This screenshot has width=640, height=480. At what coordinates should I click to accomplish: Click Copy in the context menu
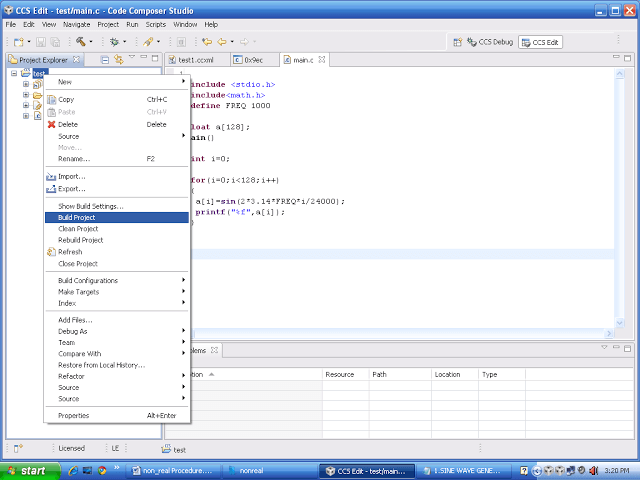[117, 100]
